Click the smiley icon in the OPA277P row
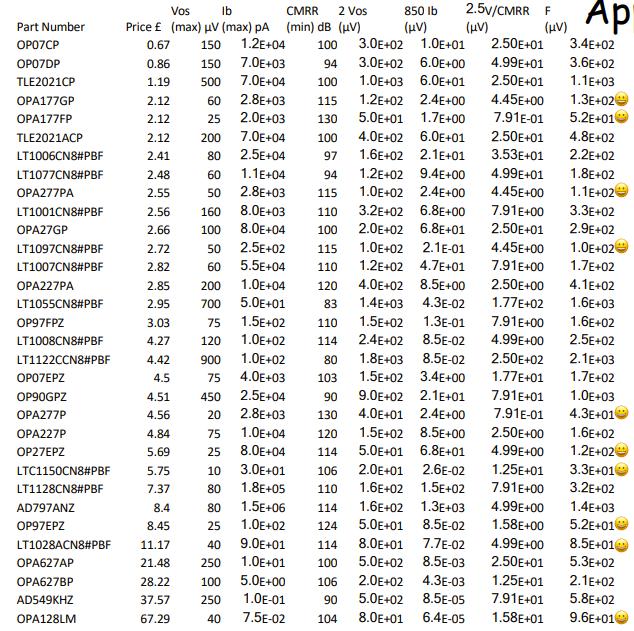The height and width of the screenshot is (631, 634). 622,413
